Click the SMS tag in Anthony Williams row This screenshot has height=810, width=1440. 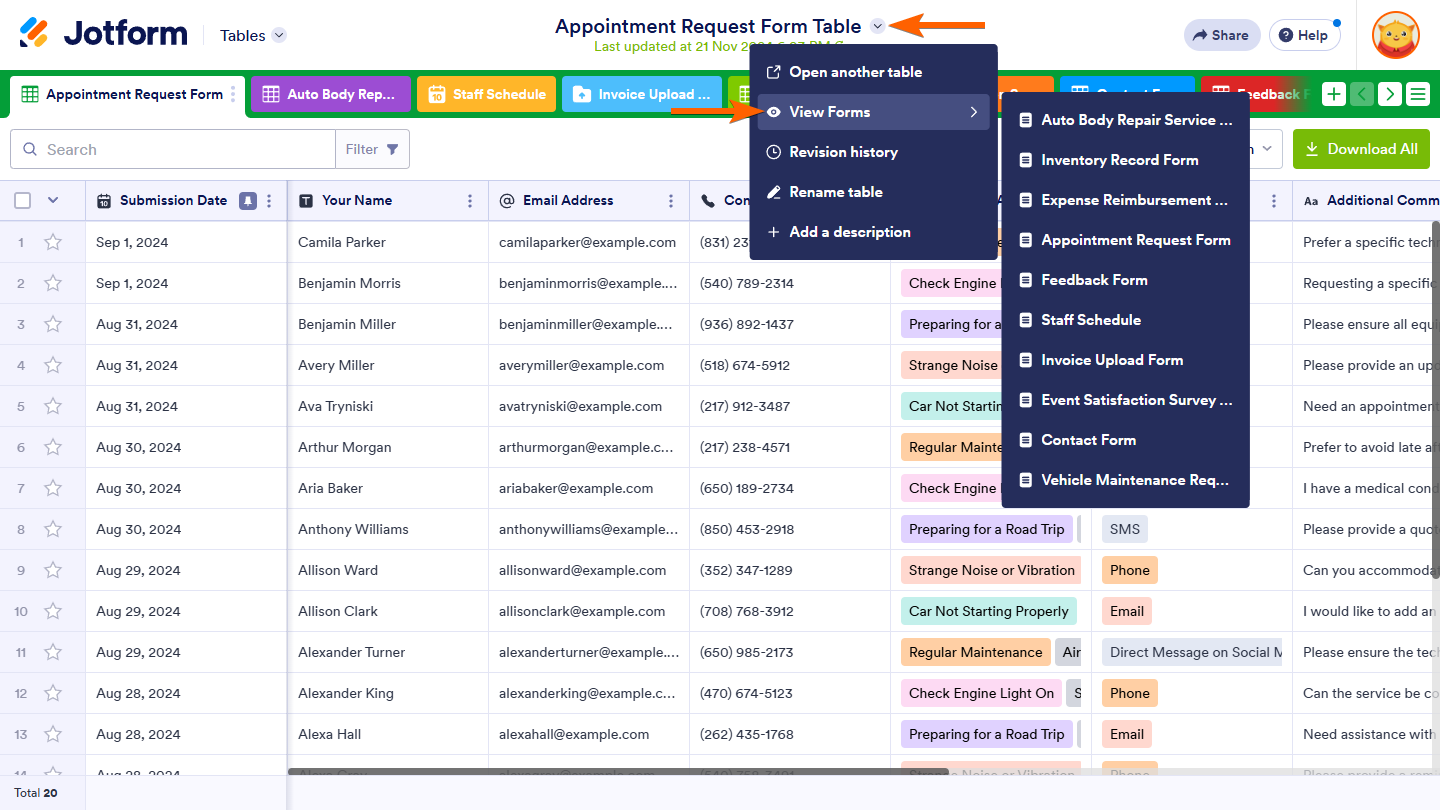[x=1125, y=529]
